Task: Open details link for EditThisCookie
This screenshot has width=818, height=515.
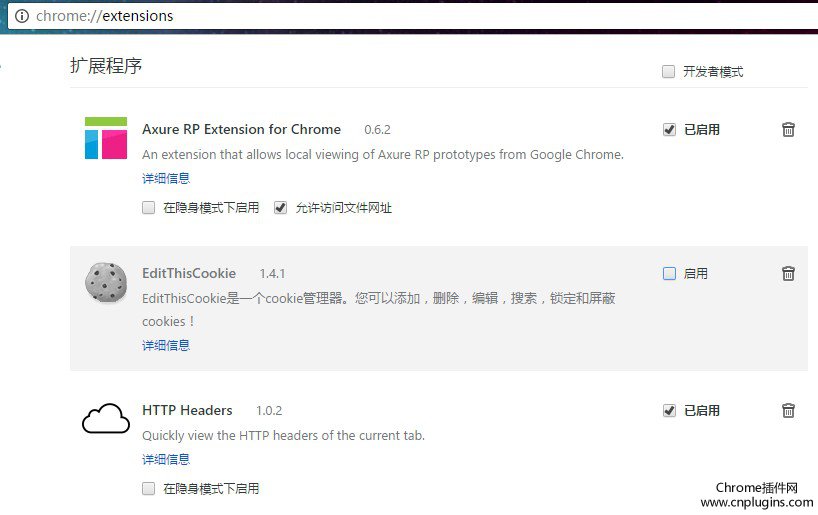Action: pyautogui.click(x=166, y=345)
